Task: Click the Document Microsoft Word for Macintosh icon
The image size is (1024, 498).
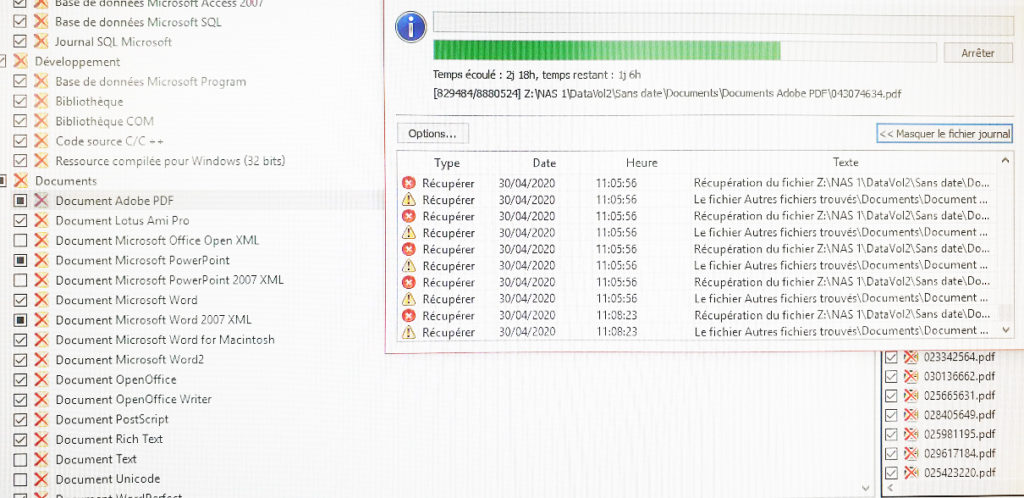Action: click(41, 339)
